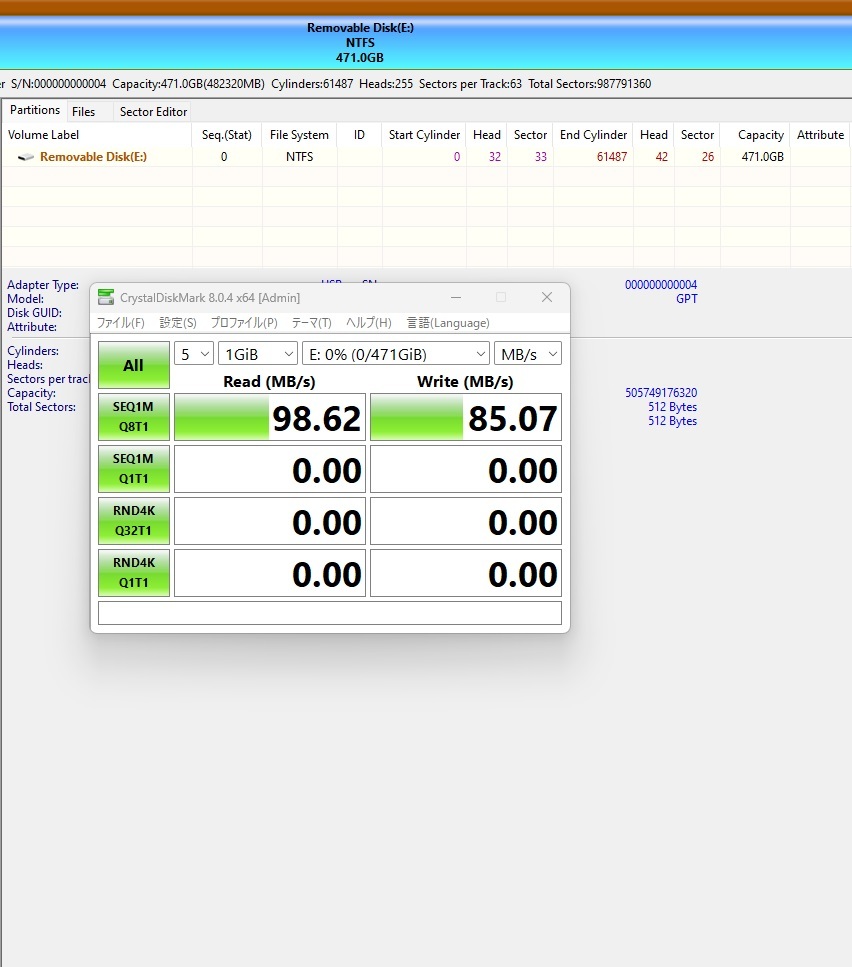Open the 言語(Language) menu
Image resolution: width=852 pixels, height=967 pixels.
[x=448, y=323]
